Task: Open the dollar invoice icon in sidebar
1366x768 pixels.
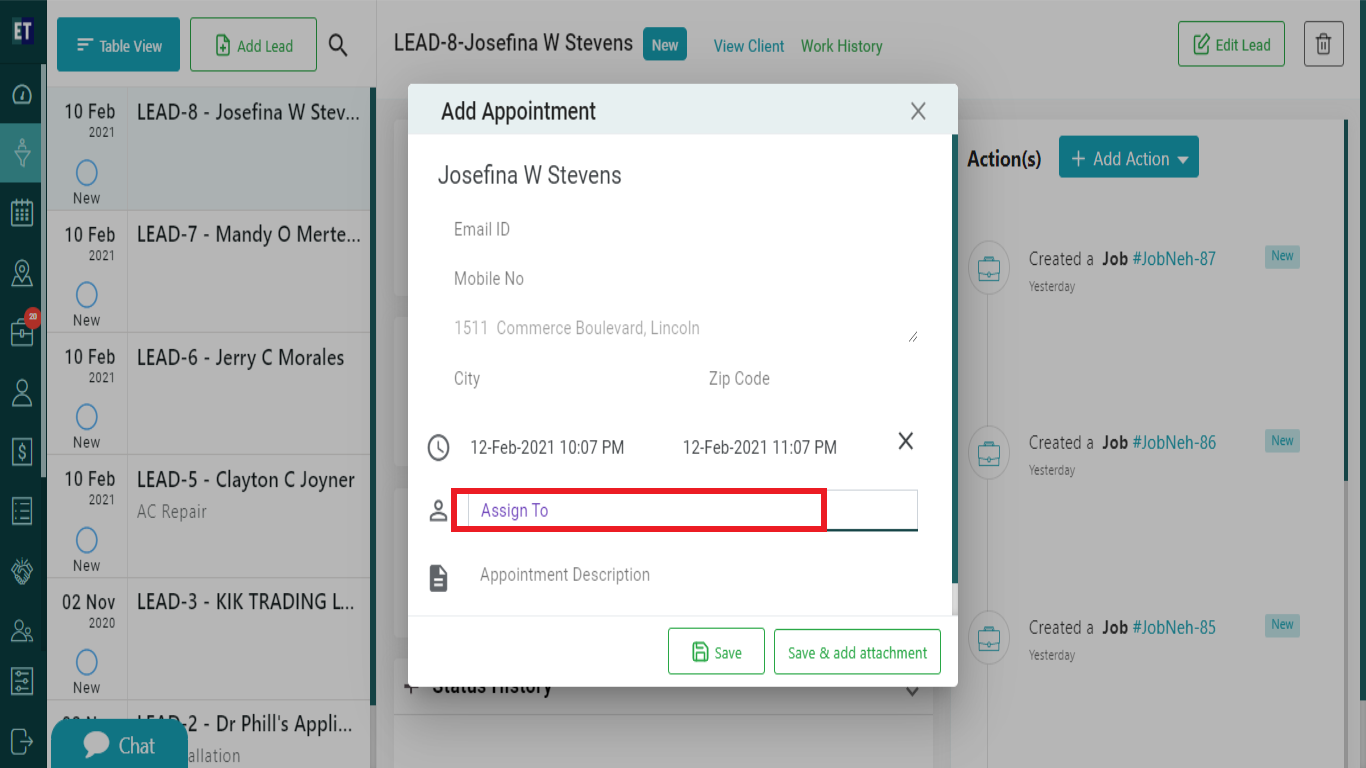Action: (22, 452)
